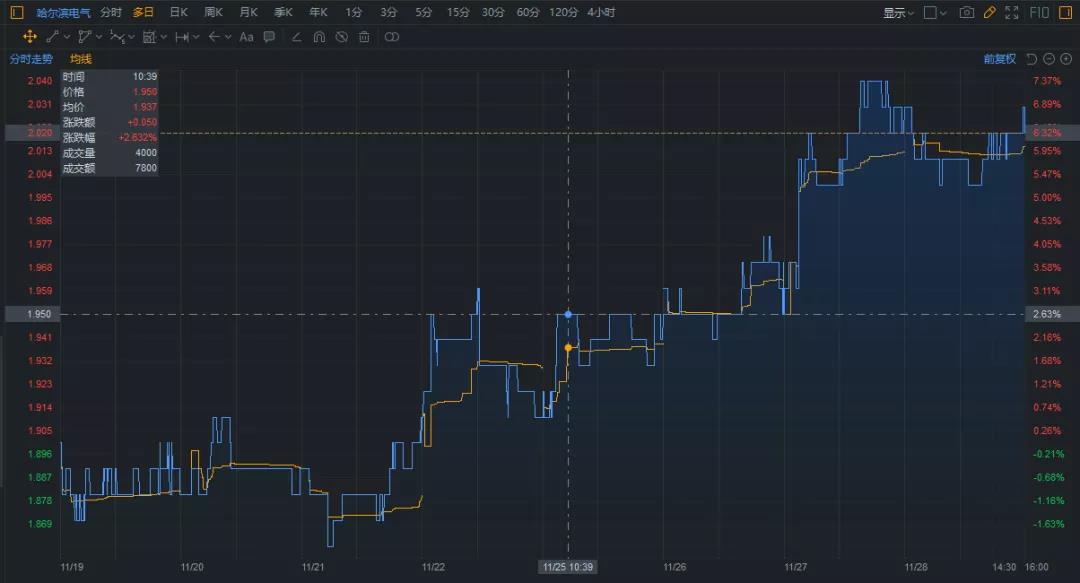1080x583 pixels.
Task: Select the move/pan crosshair tool
Action: (x=30, y=36)
